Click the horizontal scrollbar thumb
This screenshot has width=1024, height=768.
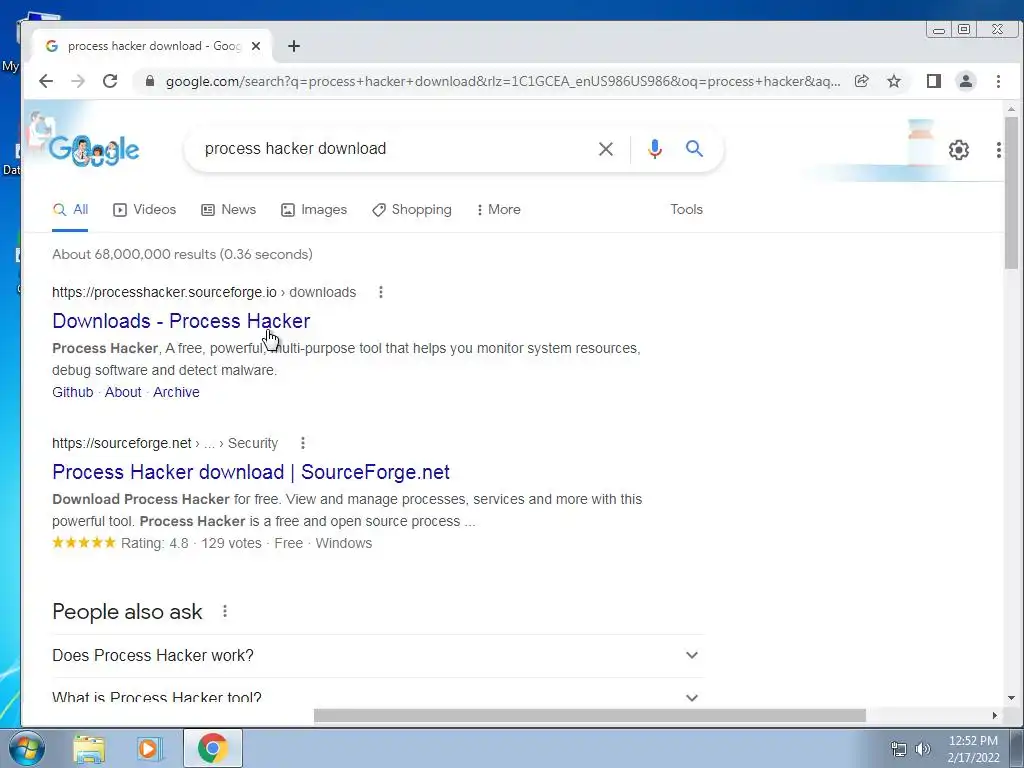pyautogui.click(x=590, y=716)
